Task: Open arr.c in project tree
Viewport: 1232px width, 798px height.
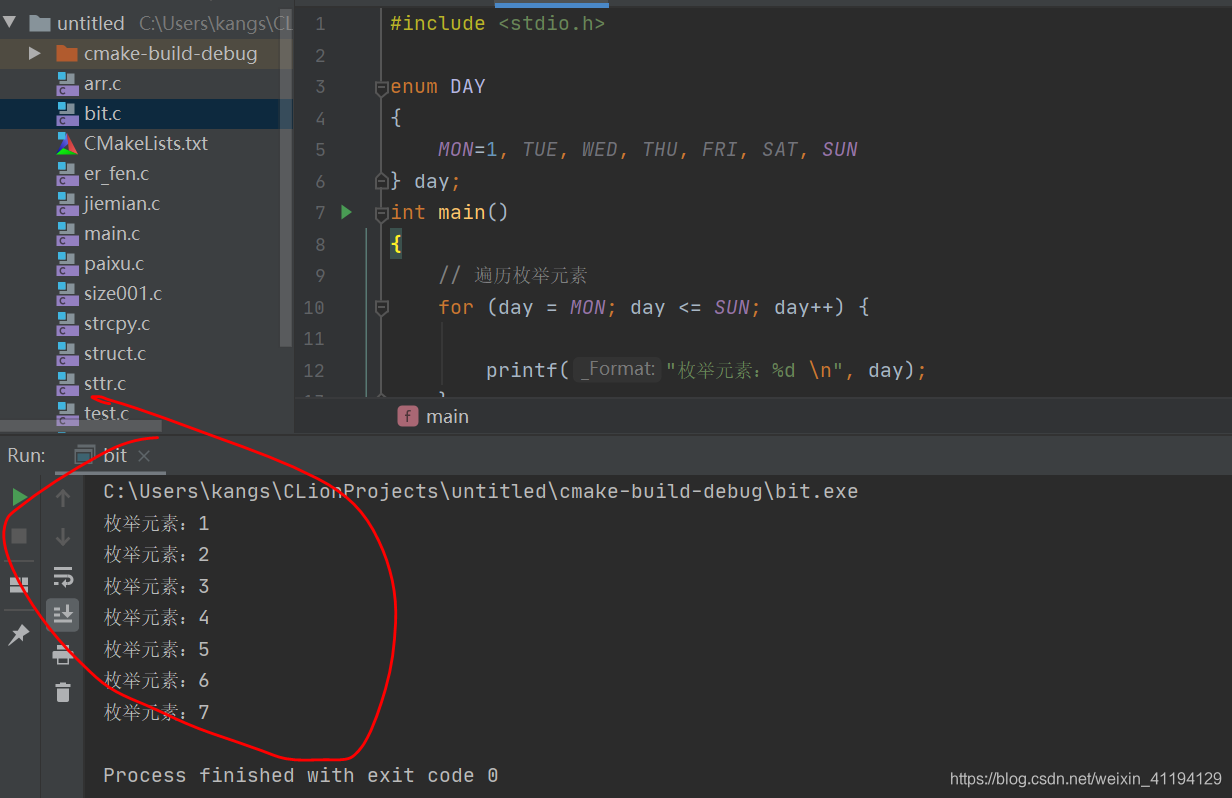Action: [x=102, y=83]
